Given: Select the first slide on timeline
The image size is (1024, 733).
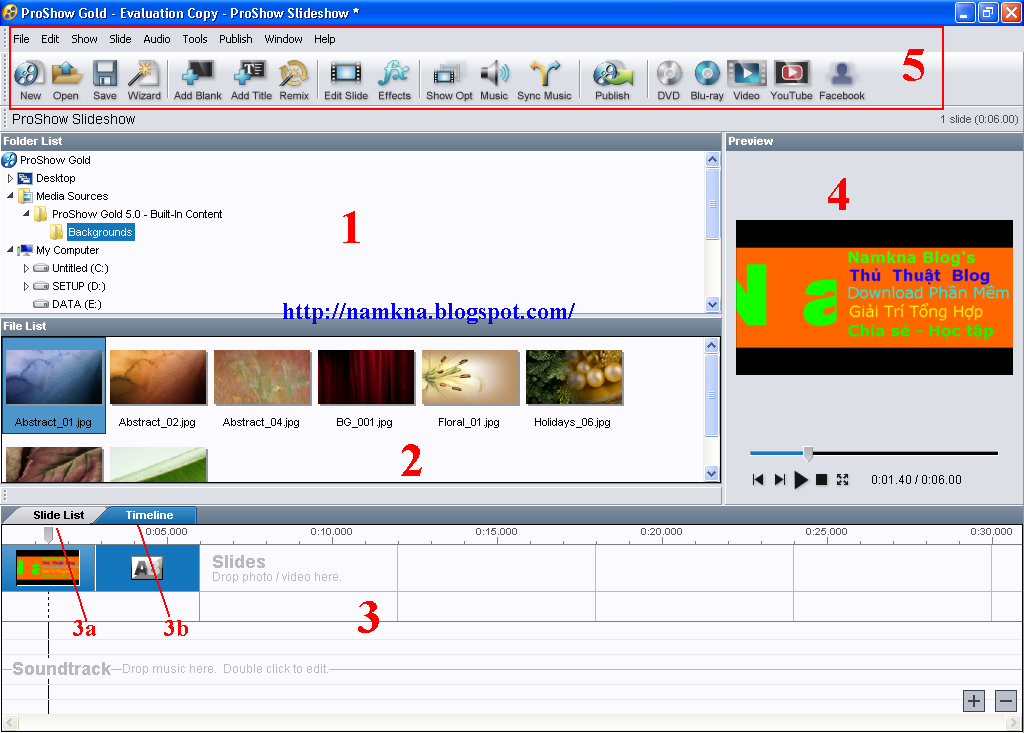Looking at the screenshot, I should coord(48,568).
